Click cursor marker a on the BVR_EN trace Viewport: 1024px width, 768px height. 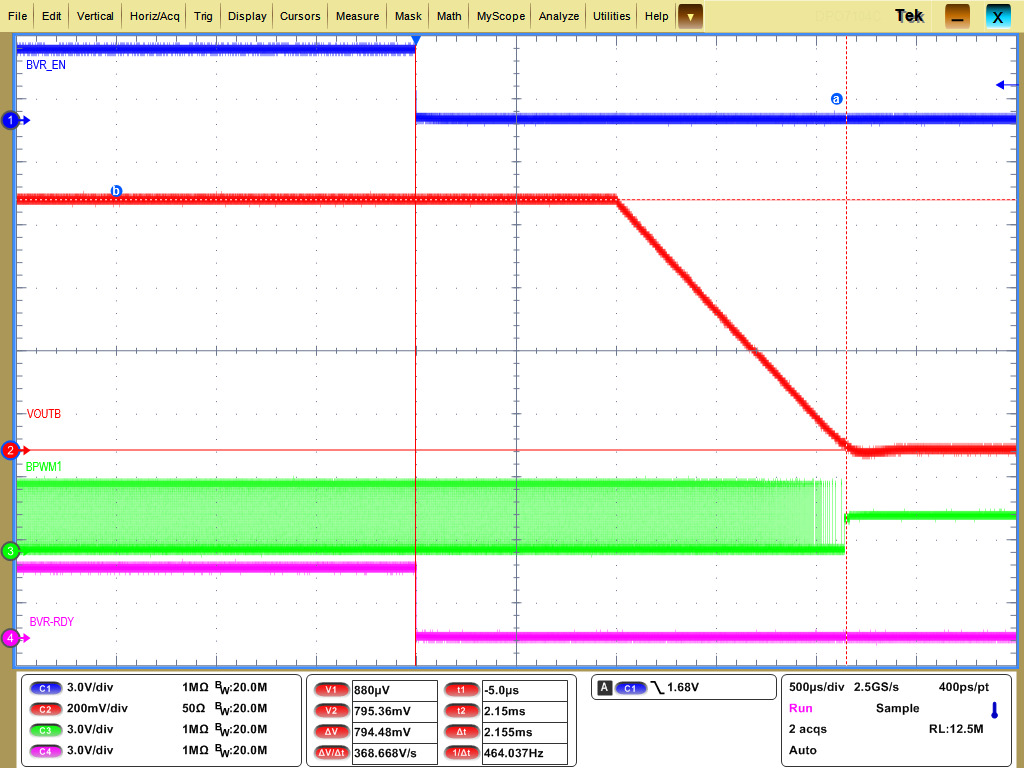(836, 98)
